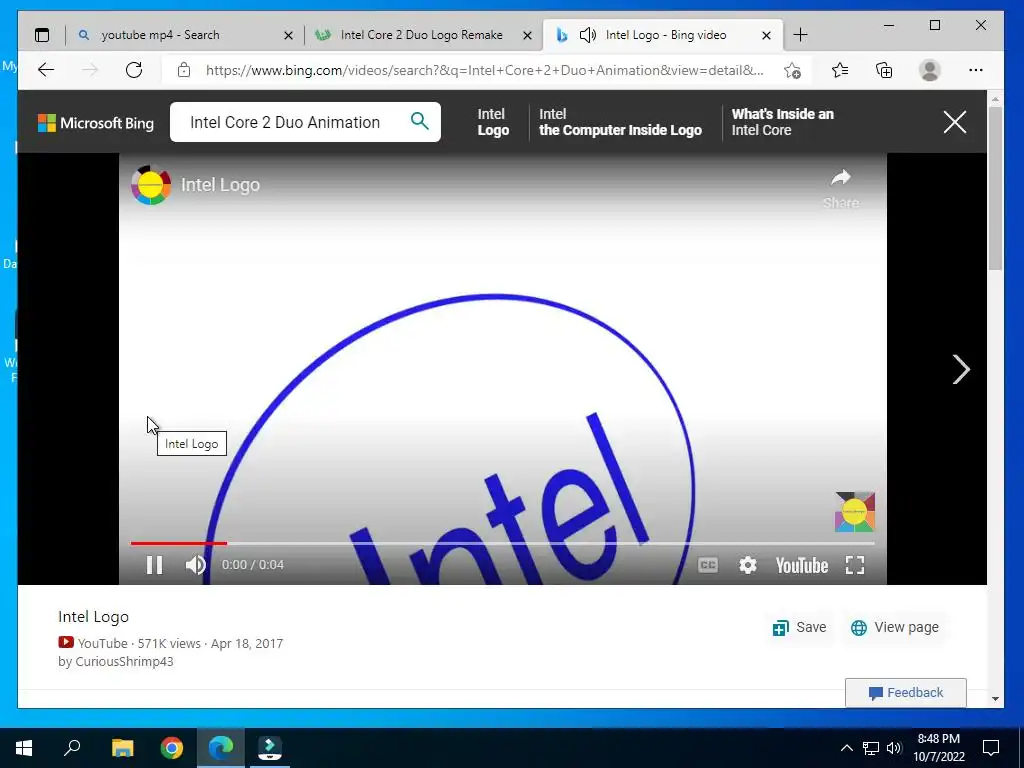
Task: Select Intel the Computer Inside Logo suggestion
Action: point(620,122)
